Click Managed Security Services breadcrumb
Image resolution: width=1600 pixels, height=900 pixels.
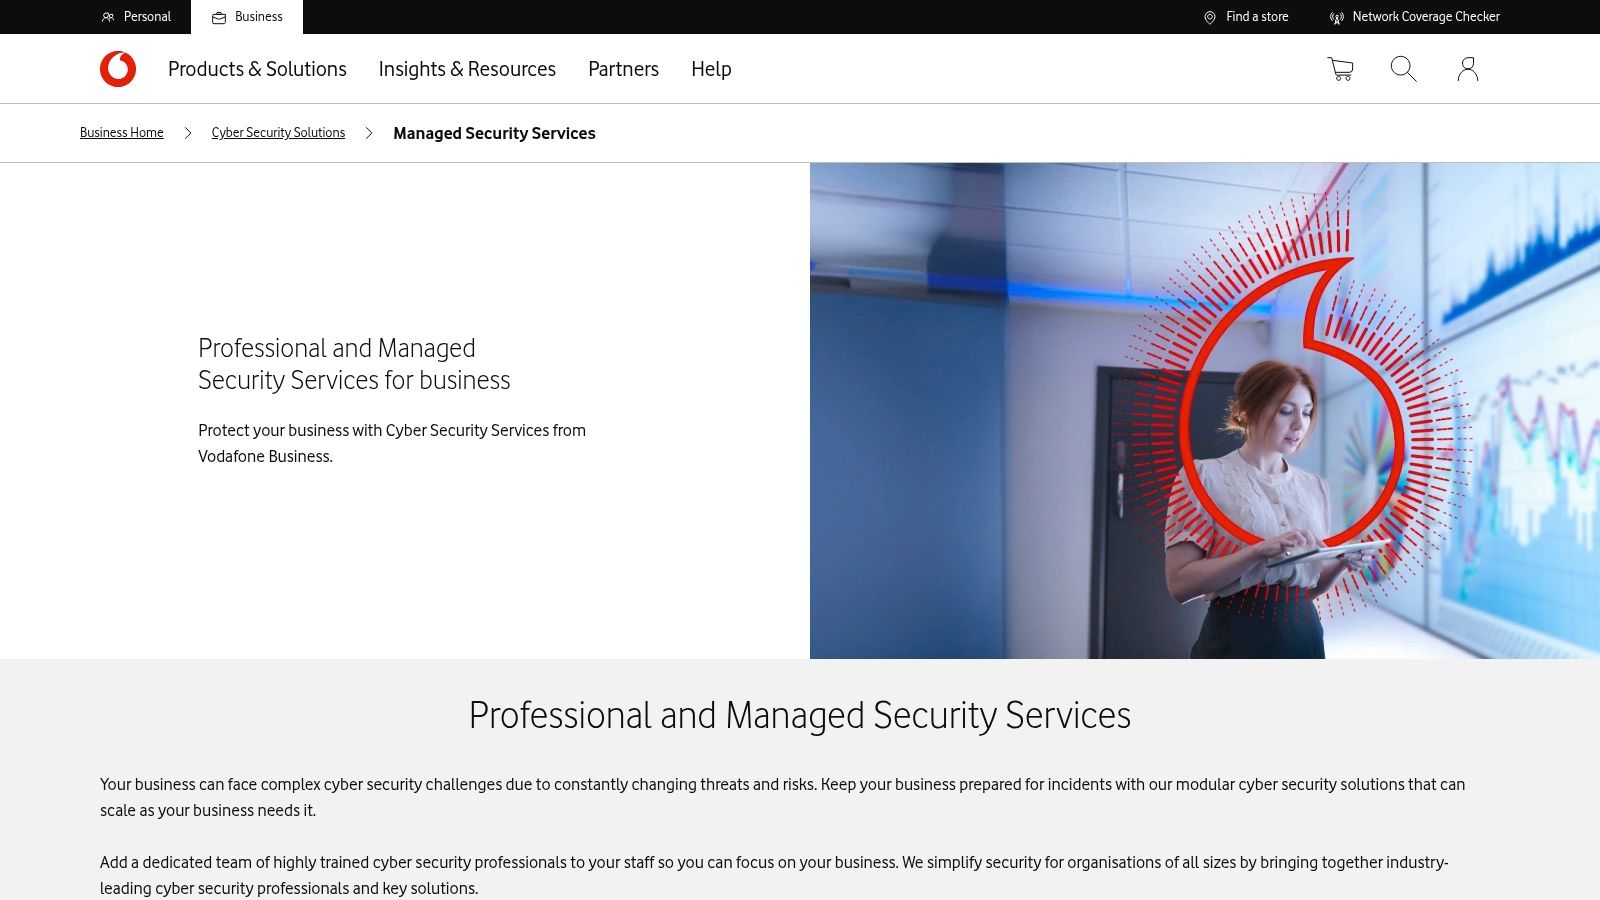(494, 133)
